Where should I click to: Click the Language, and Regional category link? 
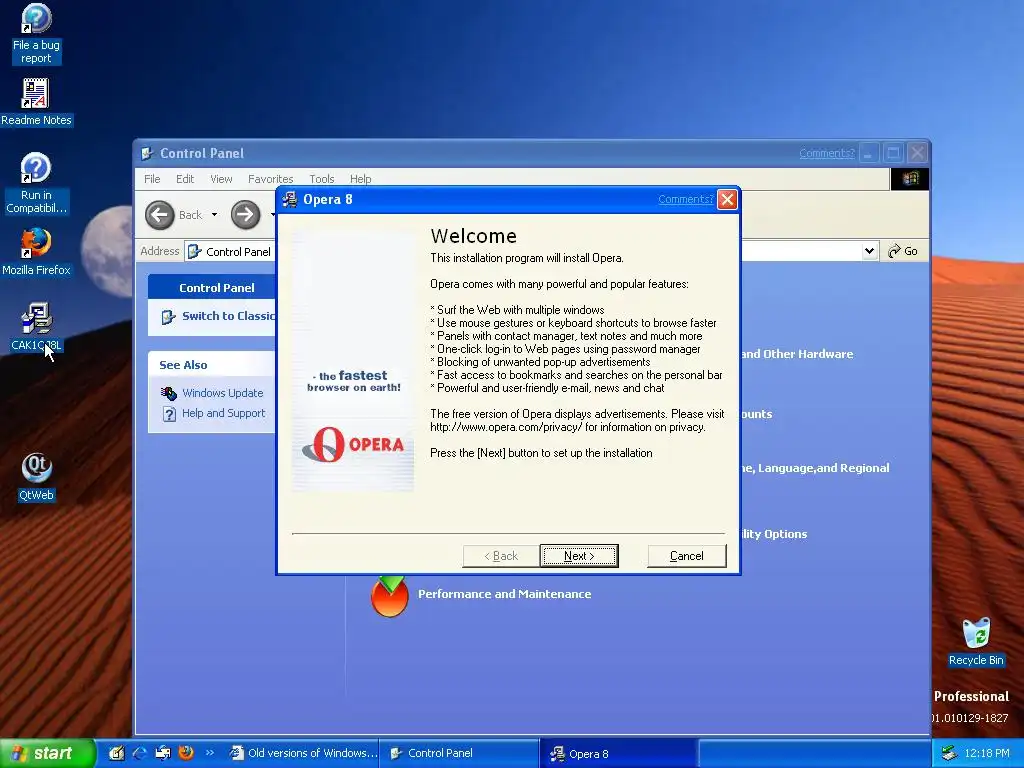[815, 468]
